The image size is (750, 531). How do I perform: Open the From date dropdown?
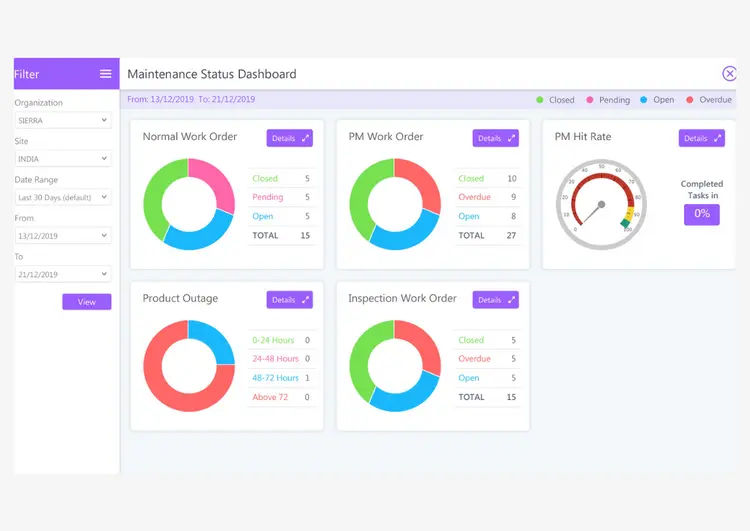coord(63,235)
